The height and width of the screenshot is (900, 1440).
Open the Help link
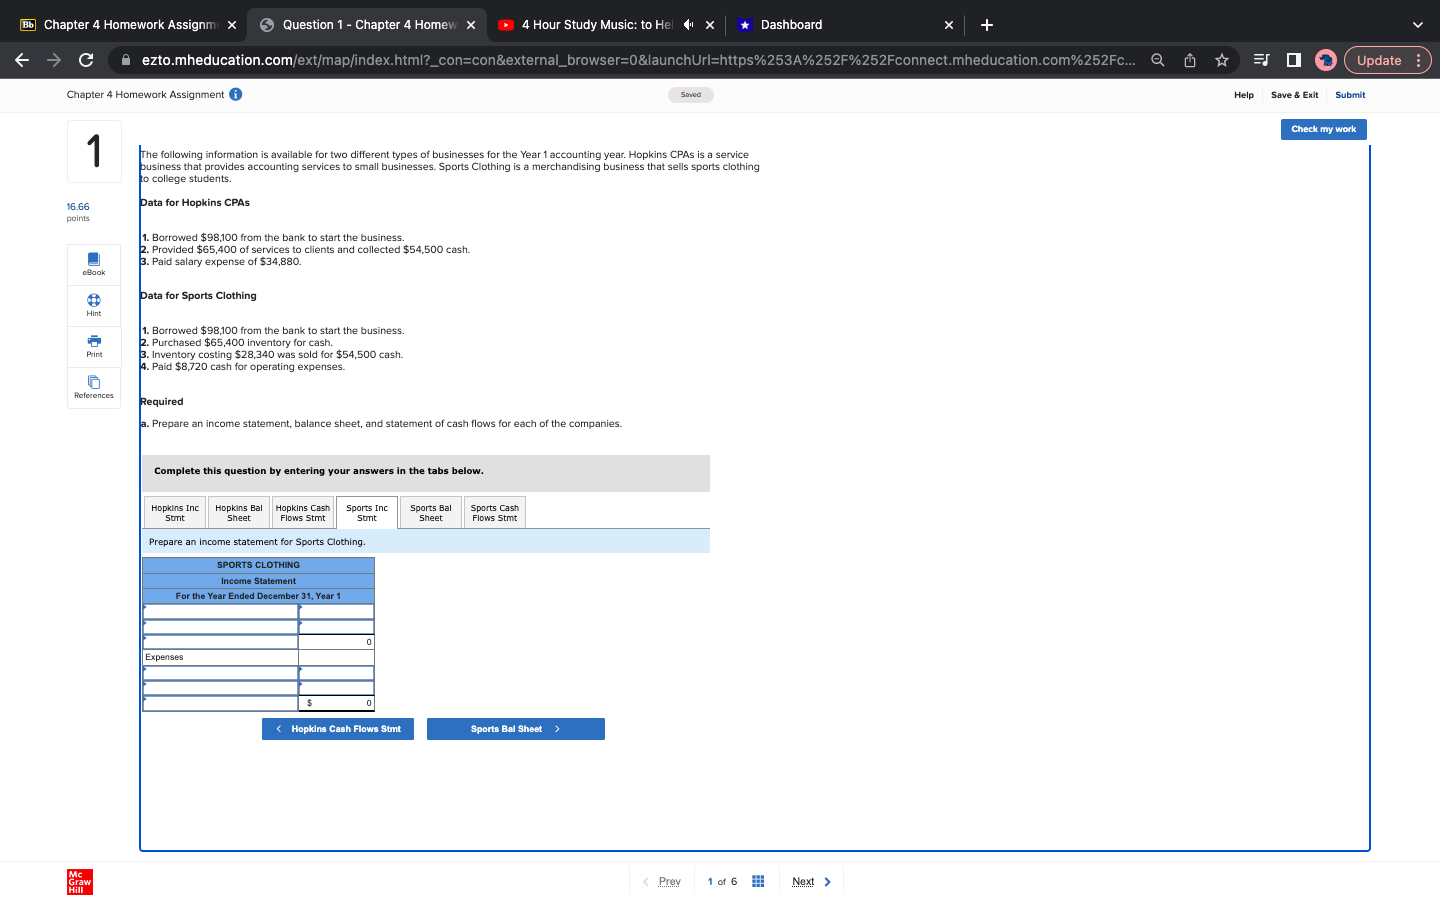pyautogui.click(x=1244, y=95)
